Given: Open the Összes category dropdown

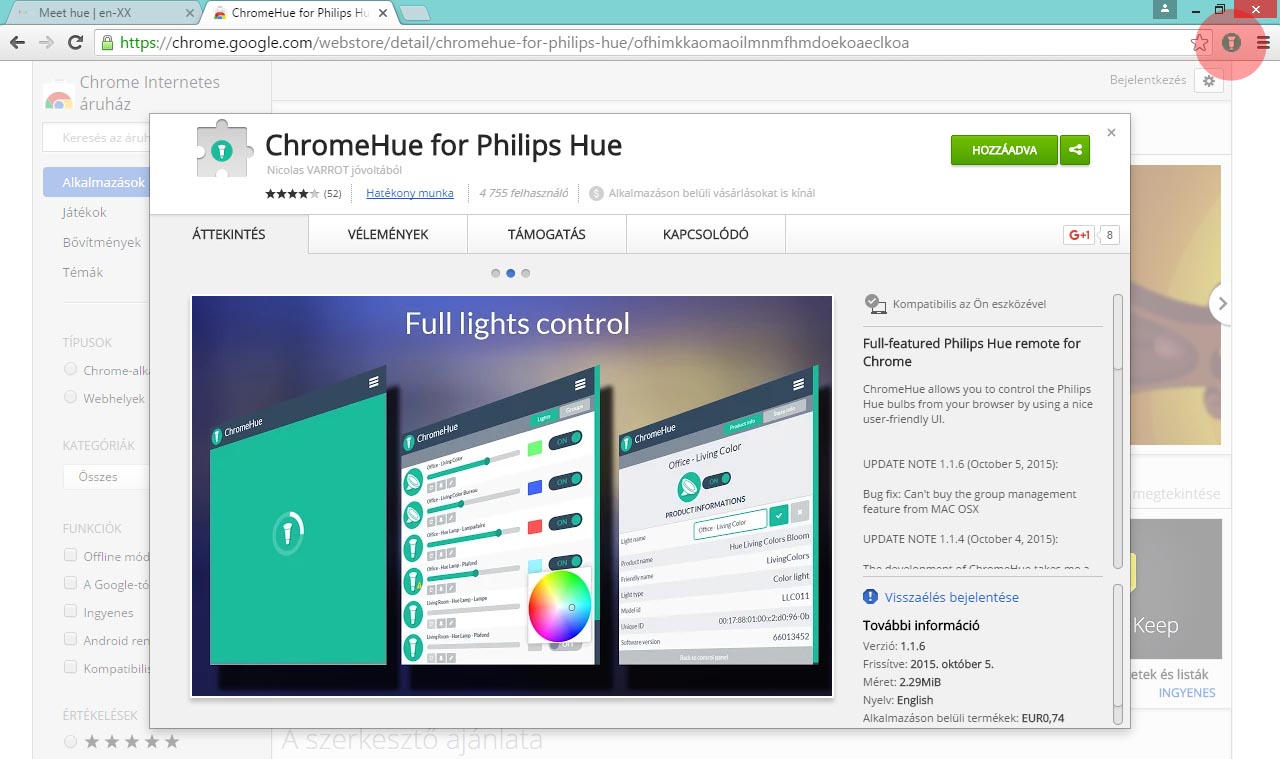Looking at the screenshot, I should [x=106, y=476].
